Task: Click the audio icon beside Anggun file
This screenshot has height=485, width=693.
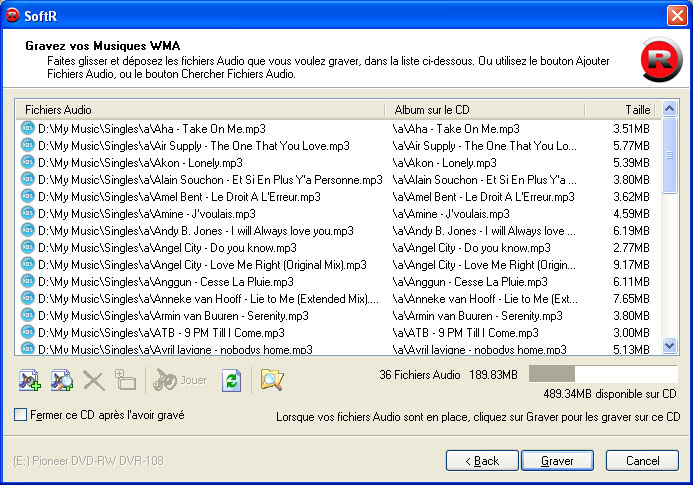Action: pos(27,281)
